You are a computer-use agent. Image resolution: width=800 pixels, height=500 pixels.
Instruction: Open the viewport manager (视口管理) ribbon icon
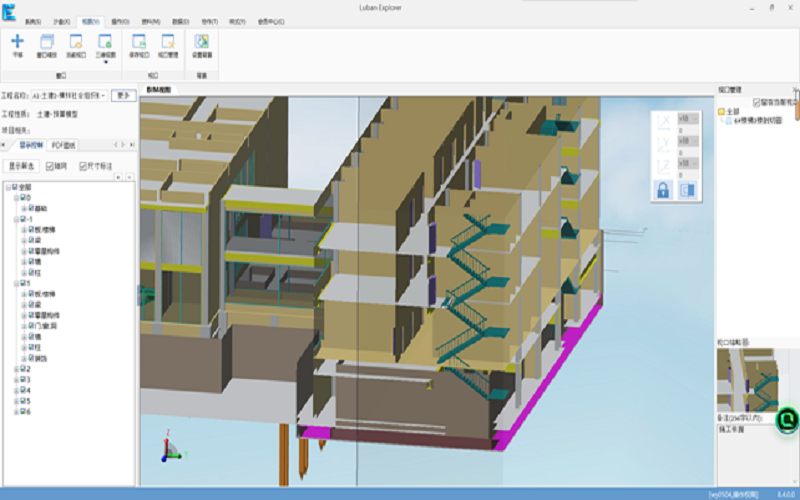click(168, 42)
